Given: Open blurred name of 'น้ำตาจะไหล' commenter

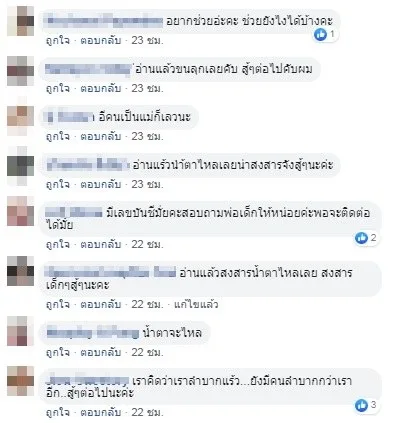Looking at the screenshot, I should click(x=93, y=333).
